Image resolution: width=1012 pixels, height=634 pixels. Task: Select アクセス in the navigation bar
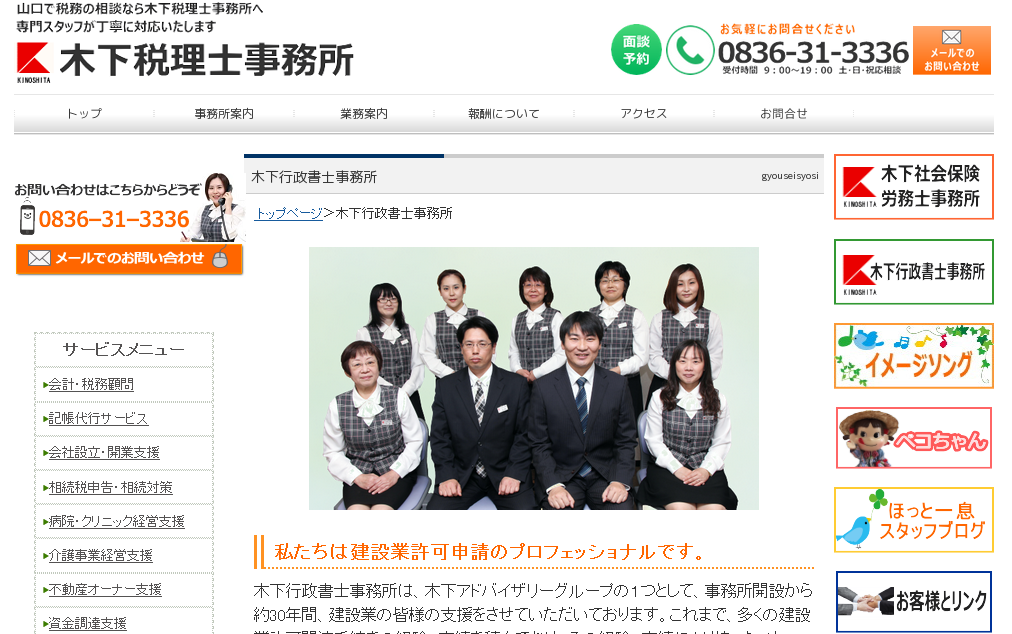[x=644, y=114]
